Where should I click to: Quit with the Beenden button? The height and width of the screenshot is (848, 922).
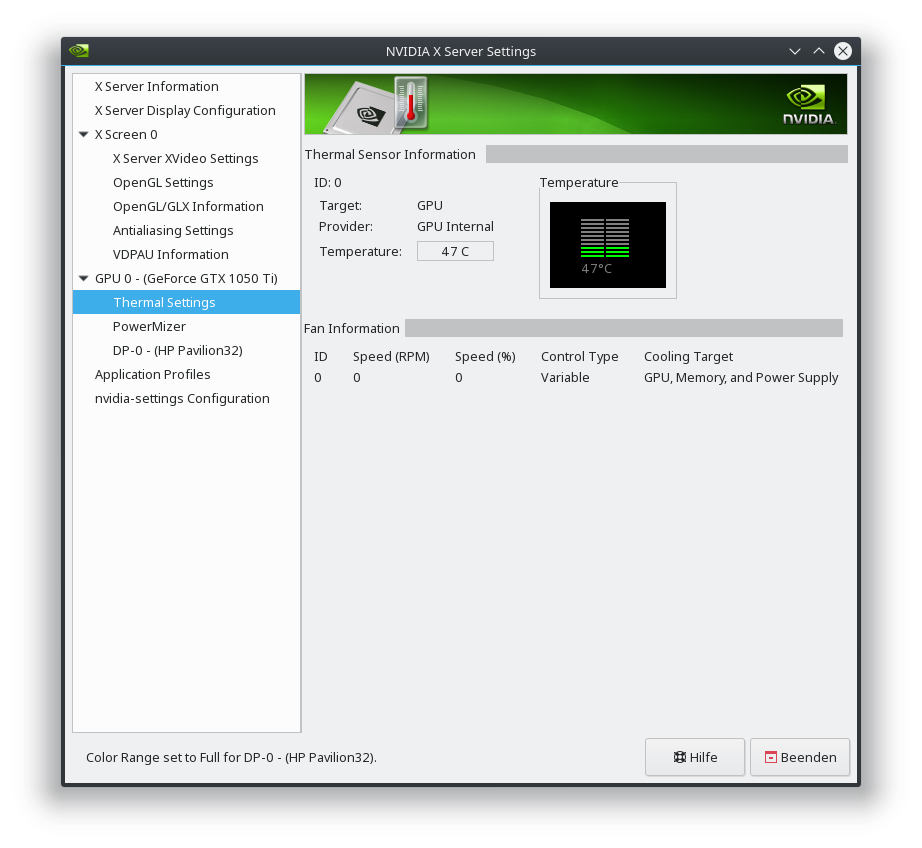(800, 757)
